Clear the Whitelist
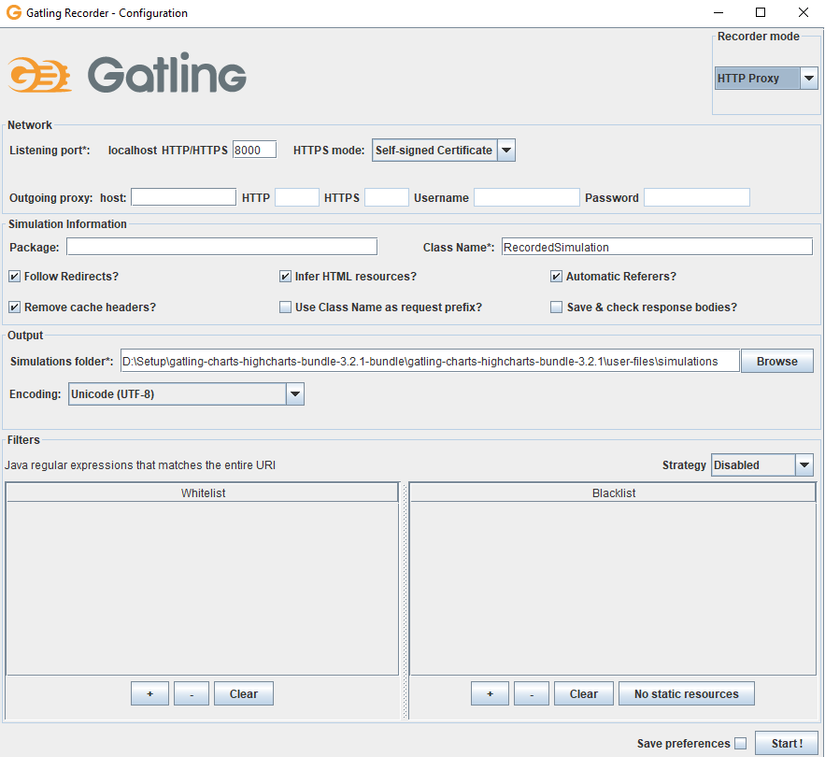The height and width of the screenshot is (757, 825). click(244, 694)
